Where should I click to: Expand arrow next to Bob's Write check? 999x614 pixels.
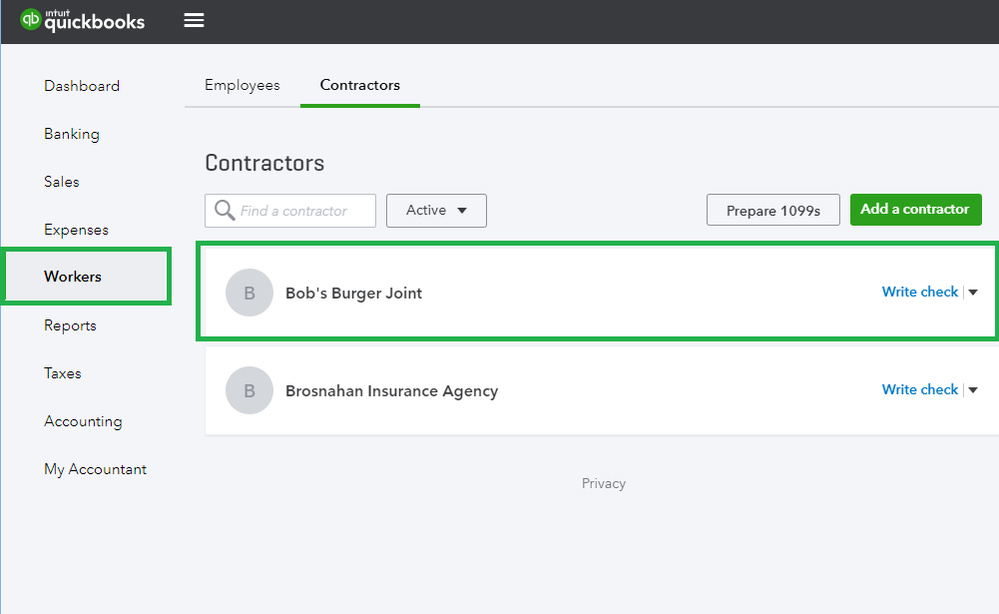click(973, 293)
